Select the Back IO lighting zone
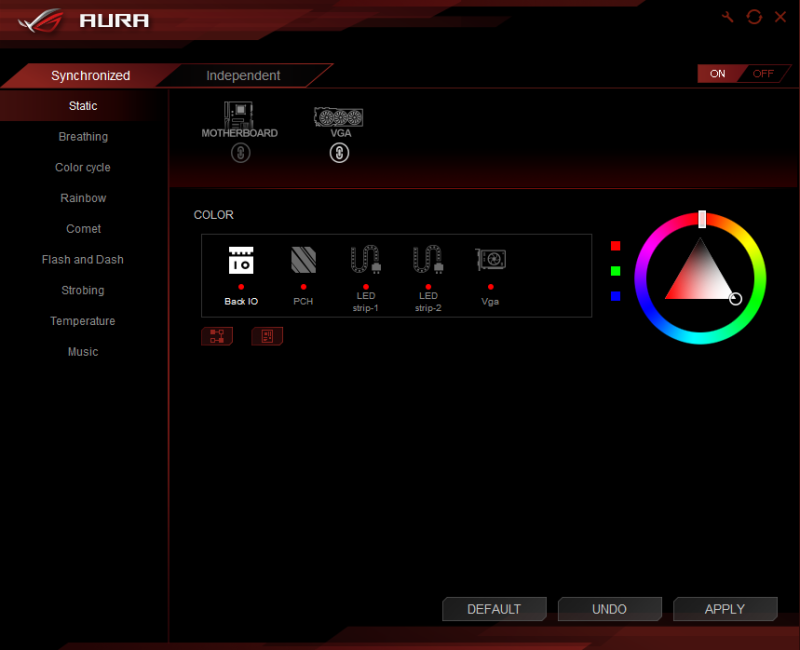800x650 pixels. (241, 276)
